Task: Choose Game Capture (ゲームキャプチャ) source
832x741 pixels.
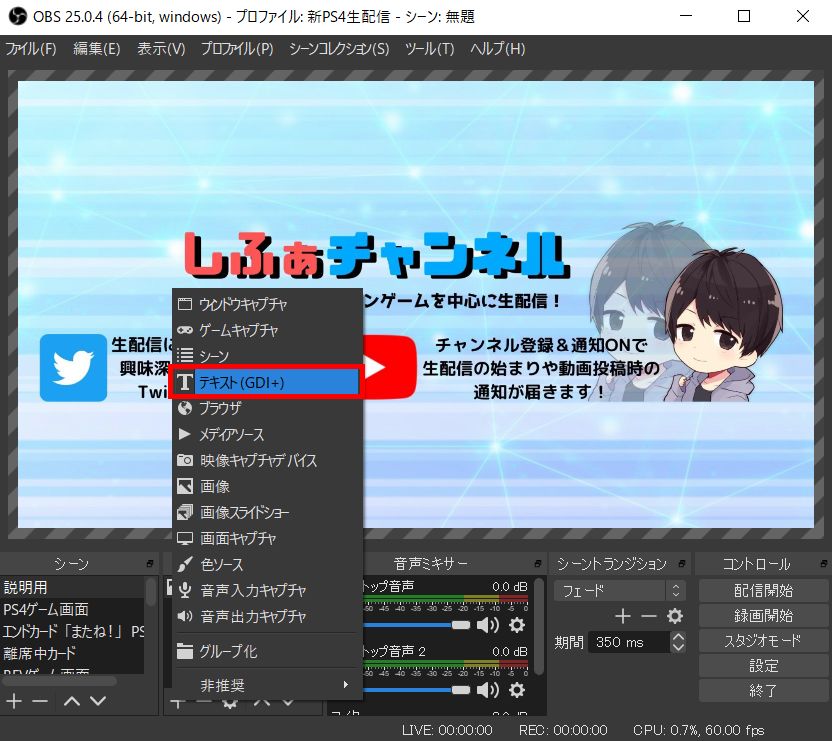Action: [267, 330]
